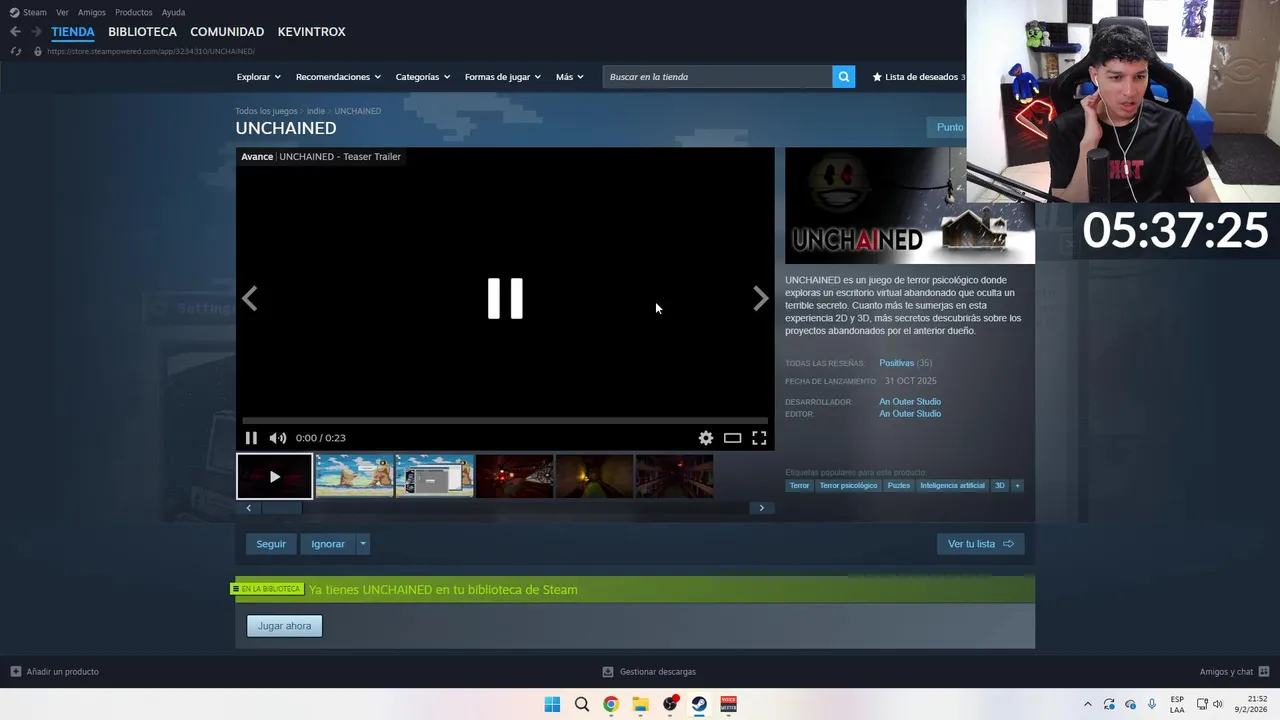
Task: Open Gestionar descargas
Action: coord(649,672)
